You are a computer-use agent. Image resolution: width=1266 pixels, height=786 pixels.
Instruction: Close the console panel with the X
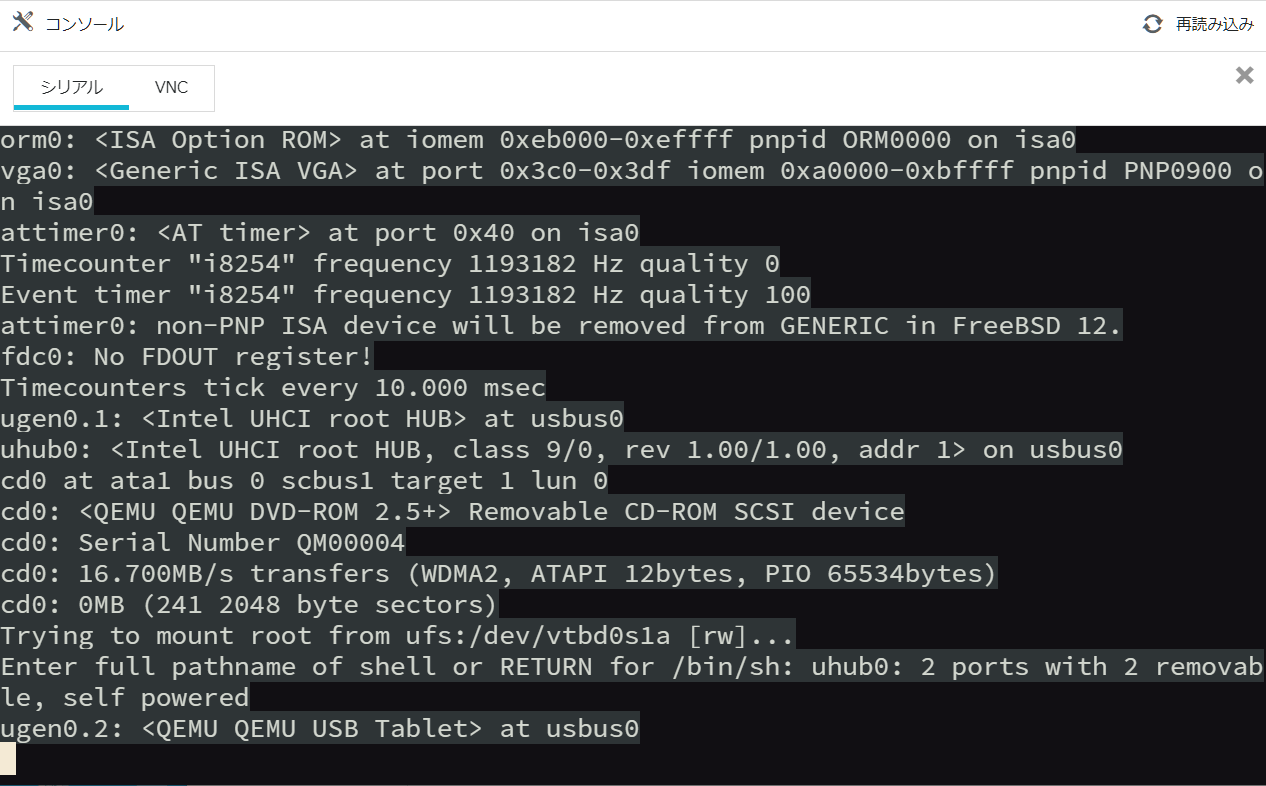(1244, 74)
